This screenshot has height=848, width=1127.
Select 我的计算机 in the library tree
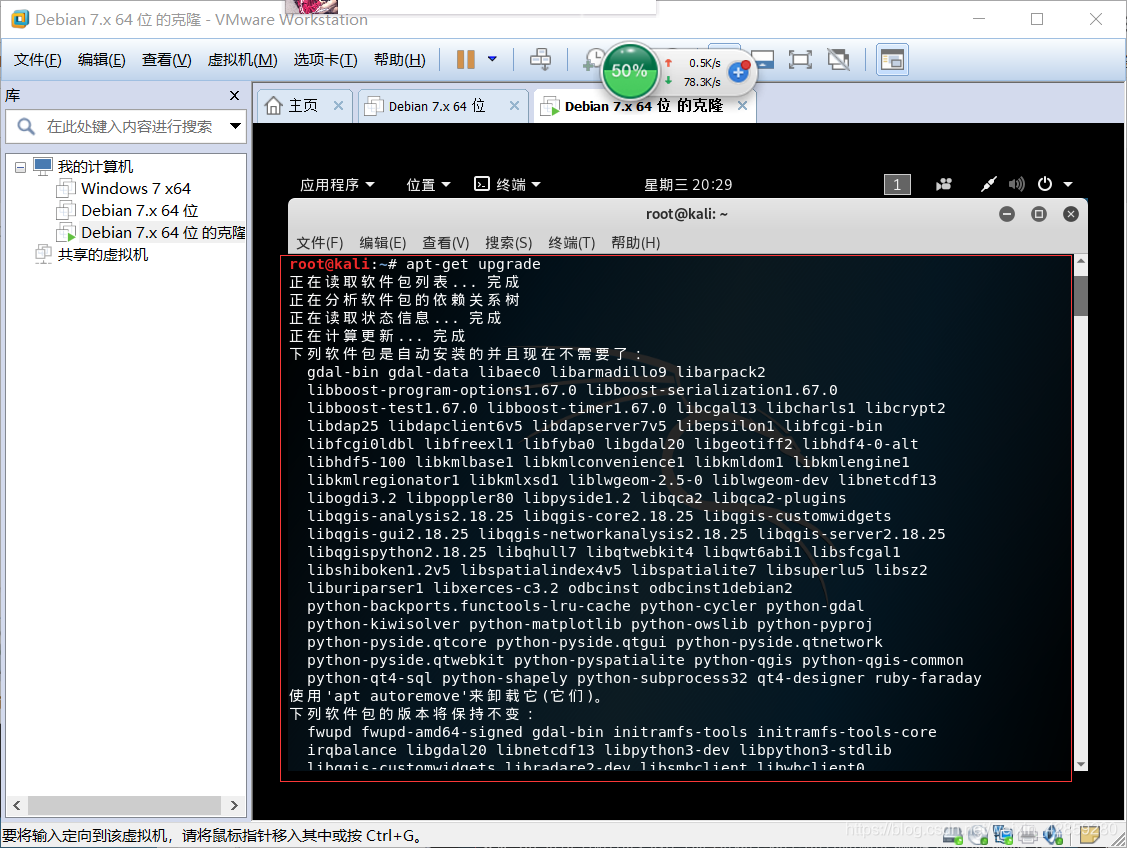coord(95,167)
